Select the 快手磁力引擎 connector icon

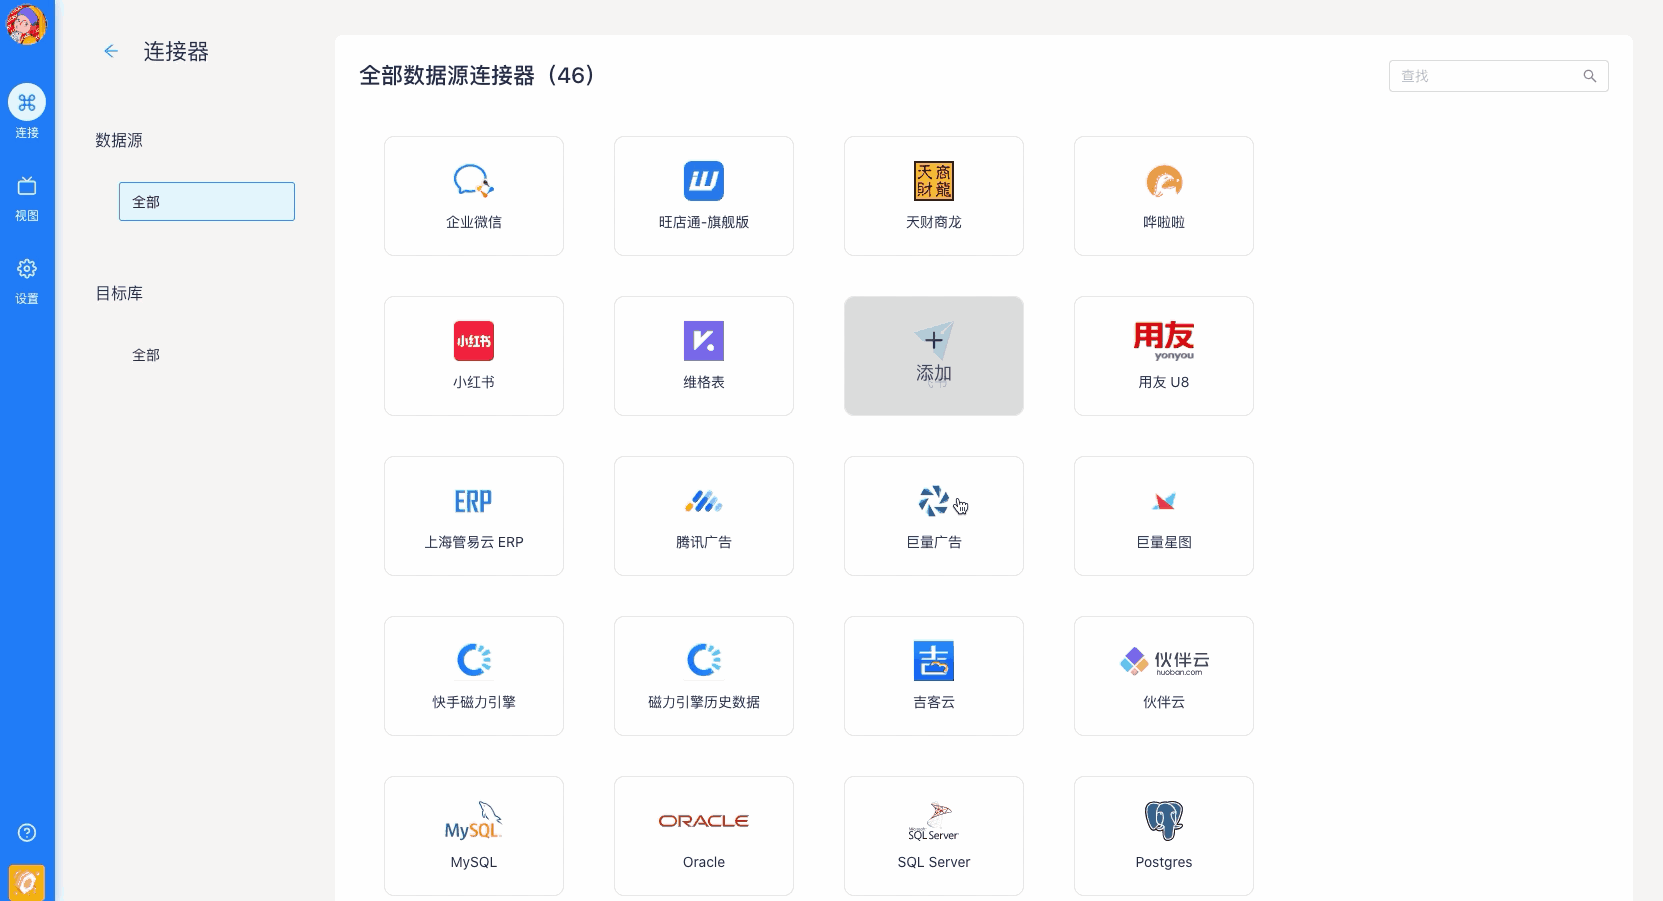click(x=474, y=660)
